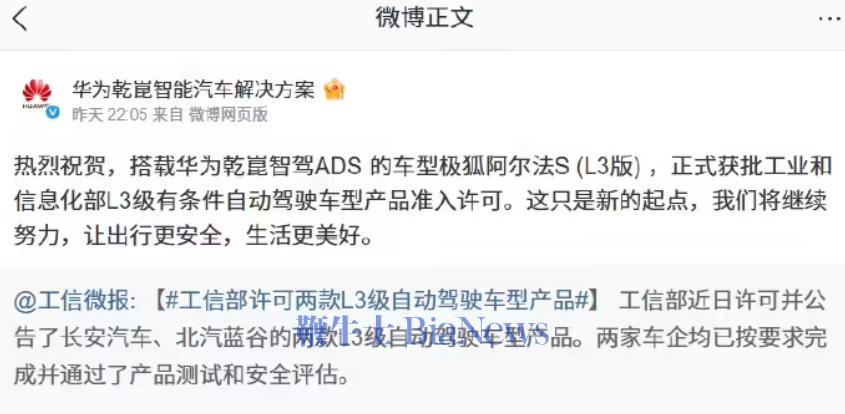Image resolution: width=845 pixels, height=414 pixels.
Task: Tap the 来自 source label
Action: pos(168,114)
